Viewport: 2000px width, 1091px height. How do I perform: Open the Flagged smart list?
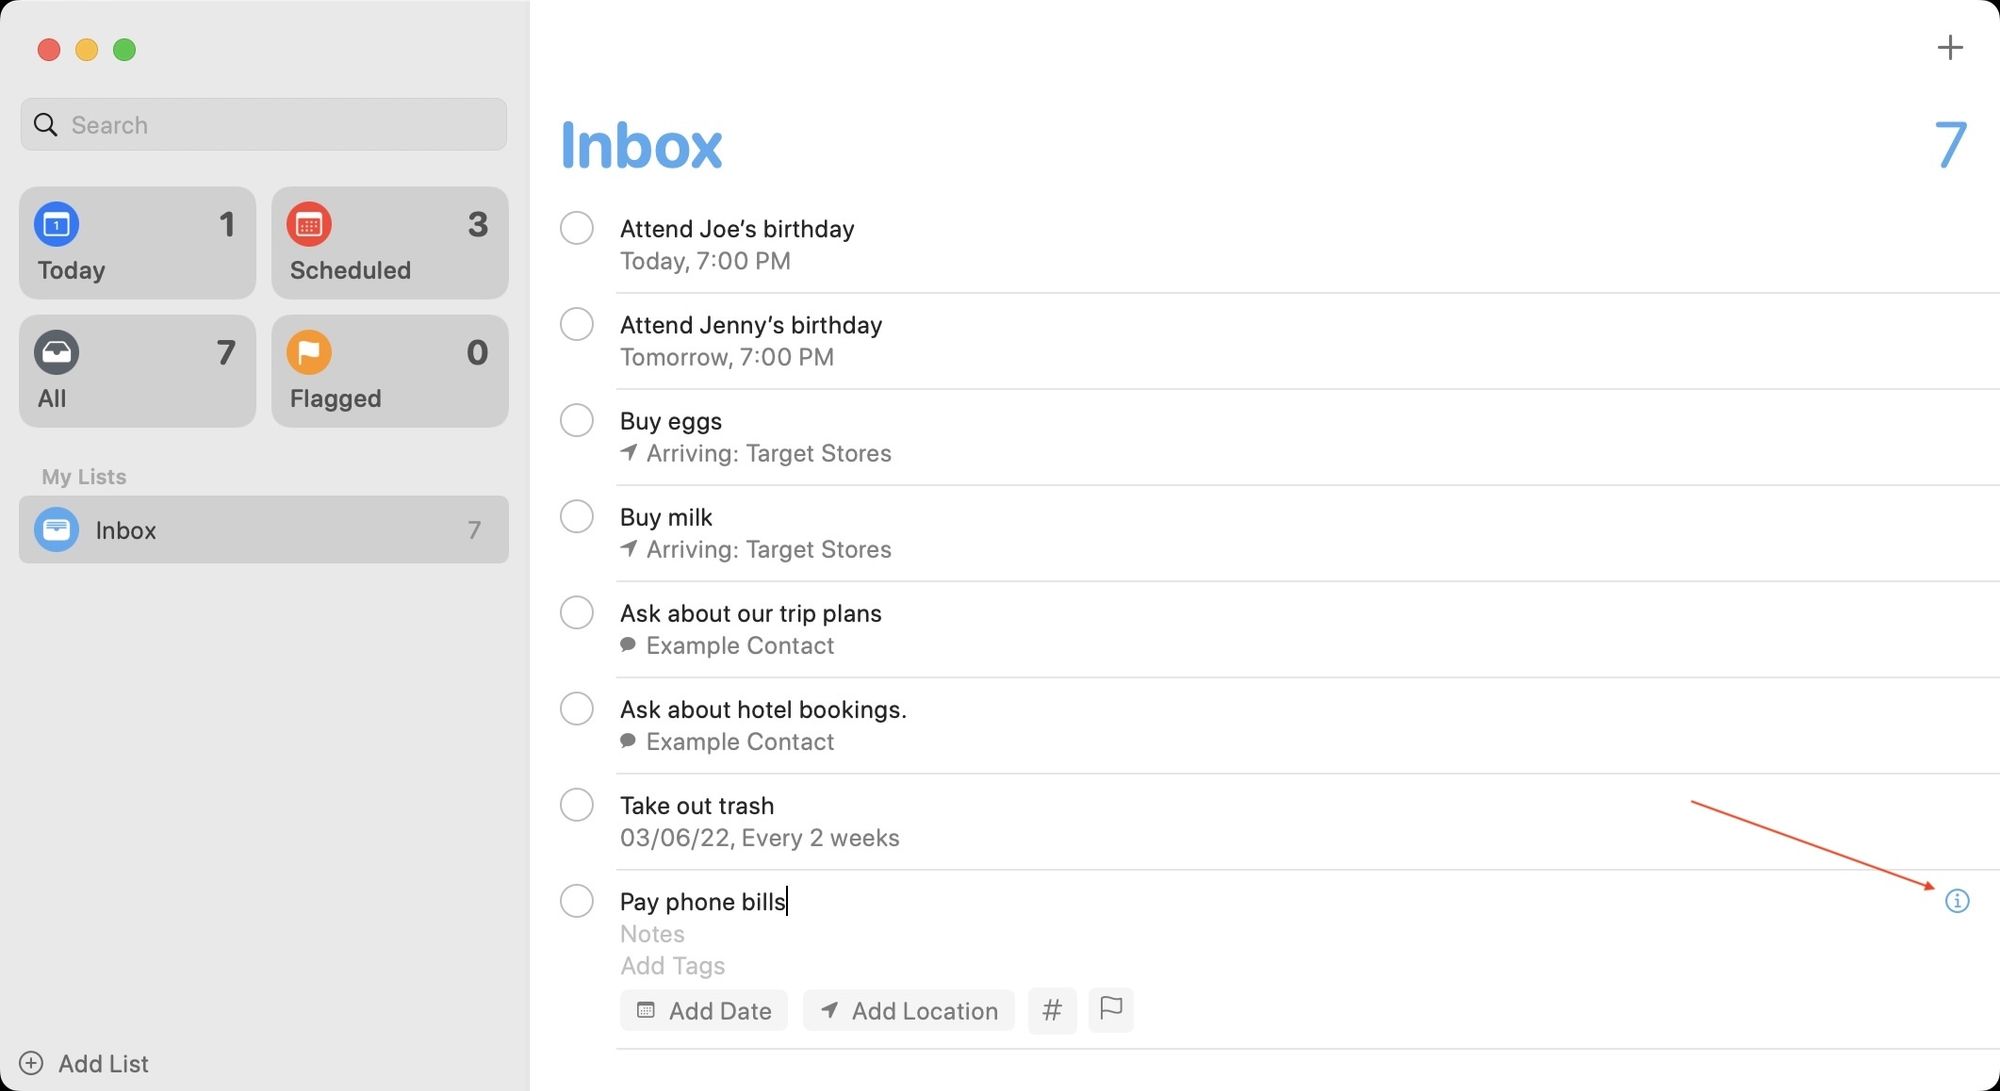(x=389, y=371)
